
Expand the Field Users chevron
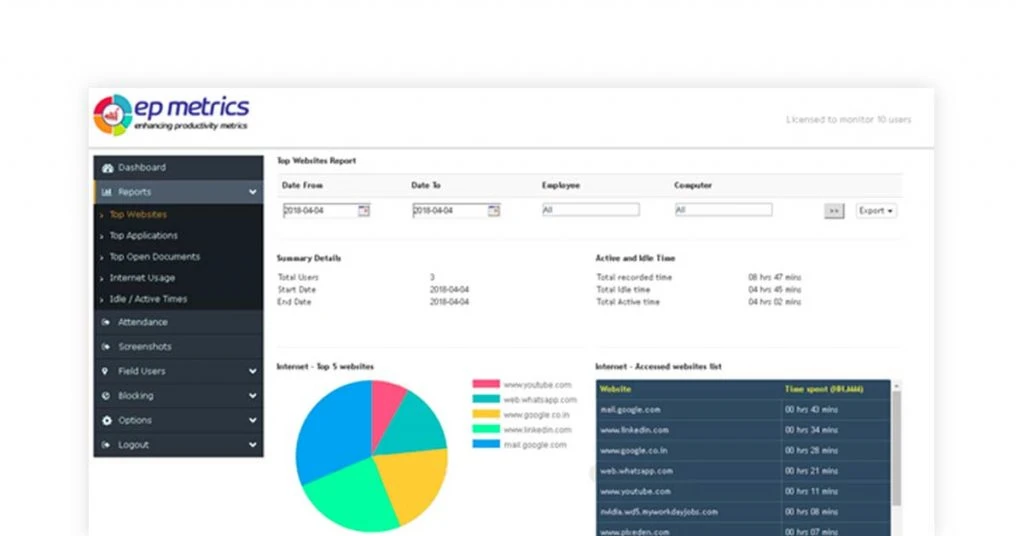point(253,371)
